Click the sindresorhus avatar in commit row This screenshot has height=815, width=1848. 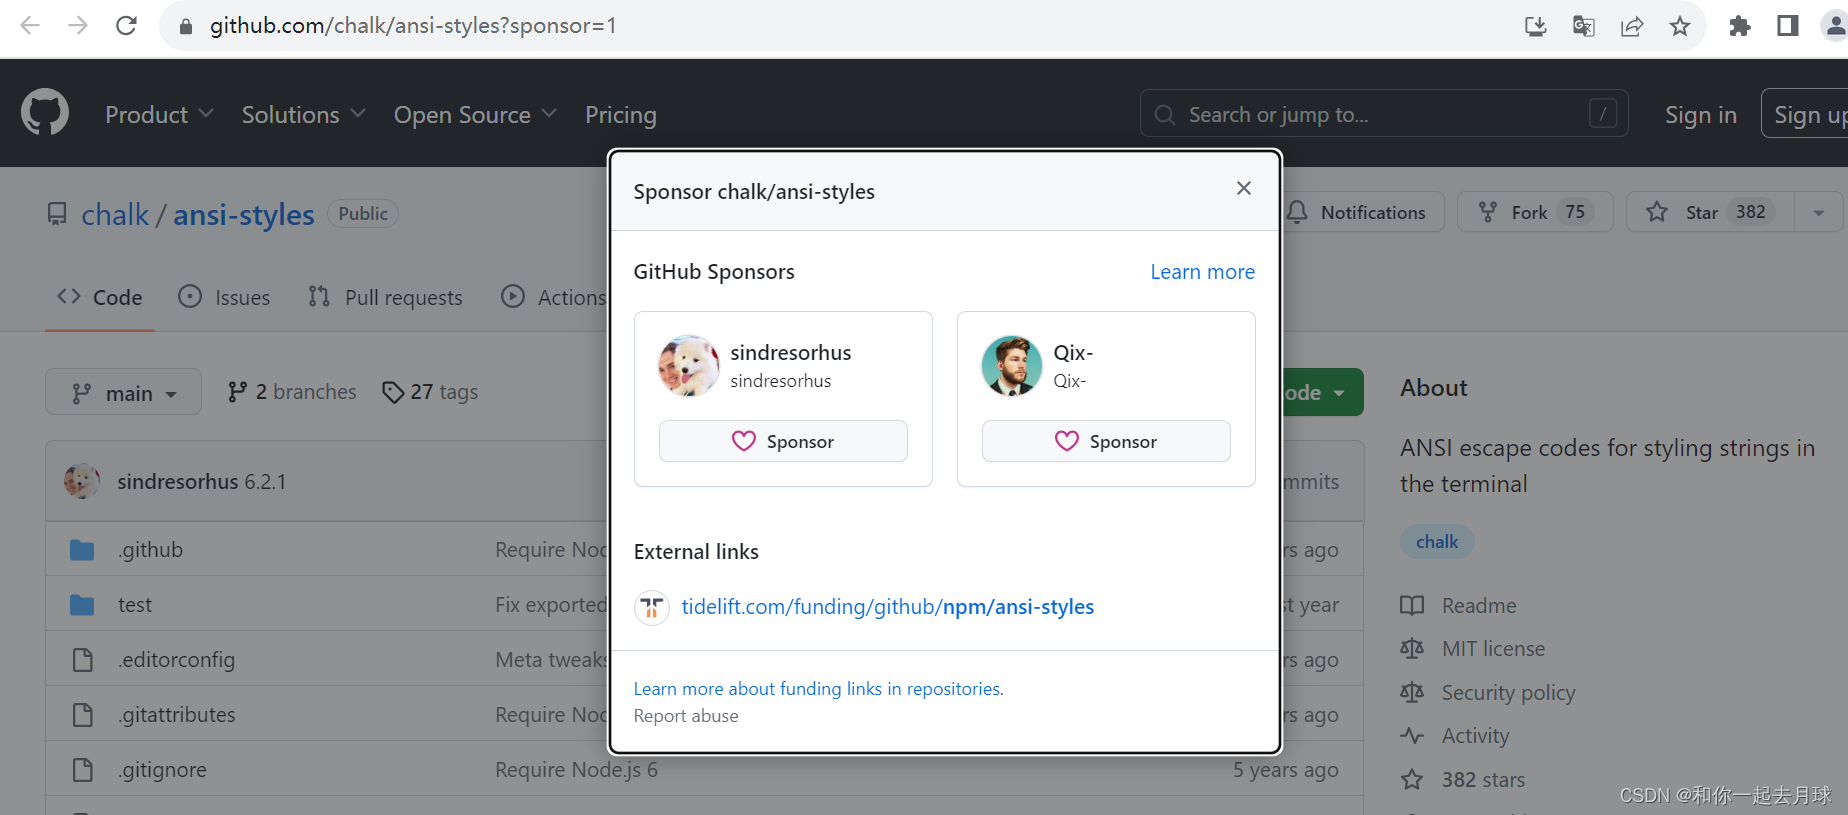click(x=82, y=481)
